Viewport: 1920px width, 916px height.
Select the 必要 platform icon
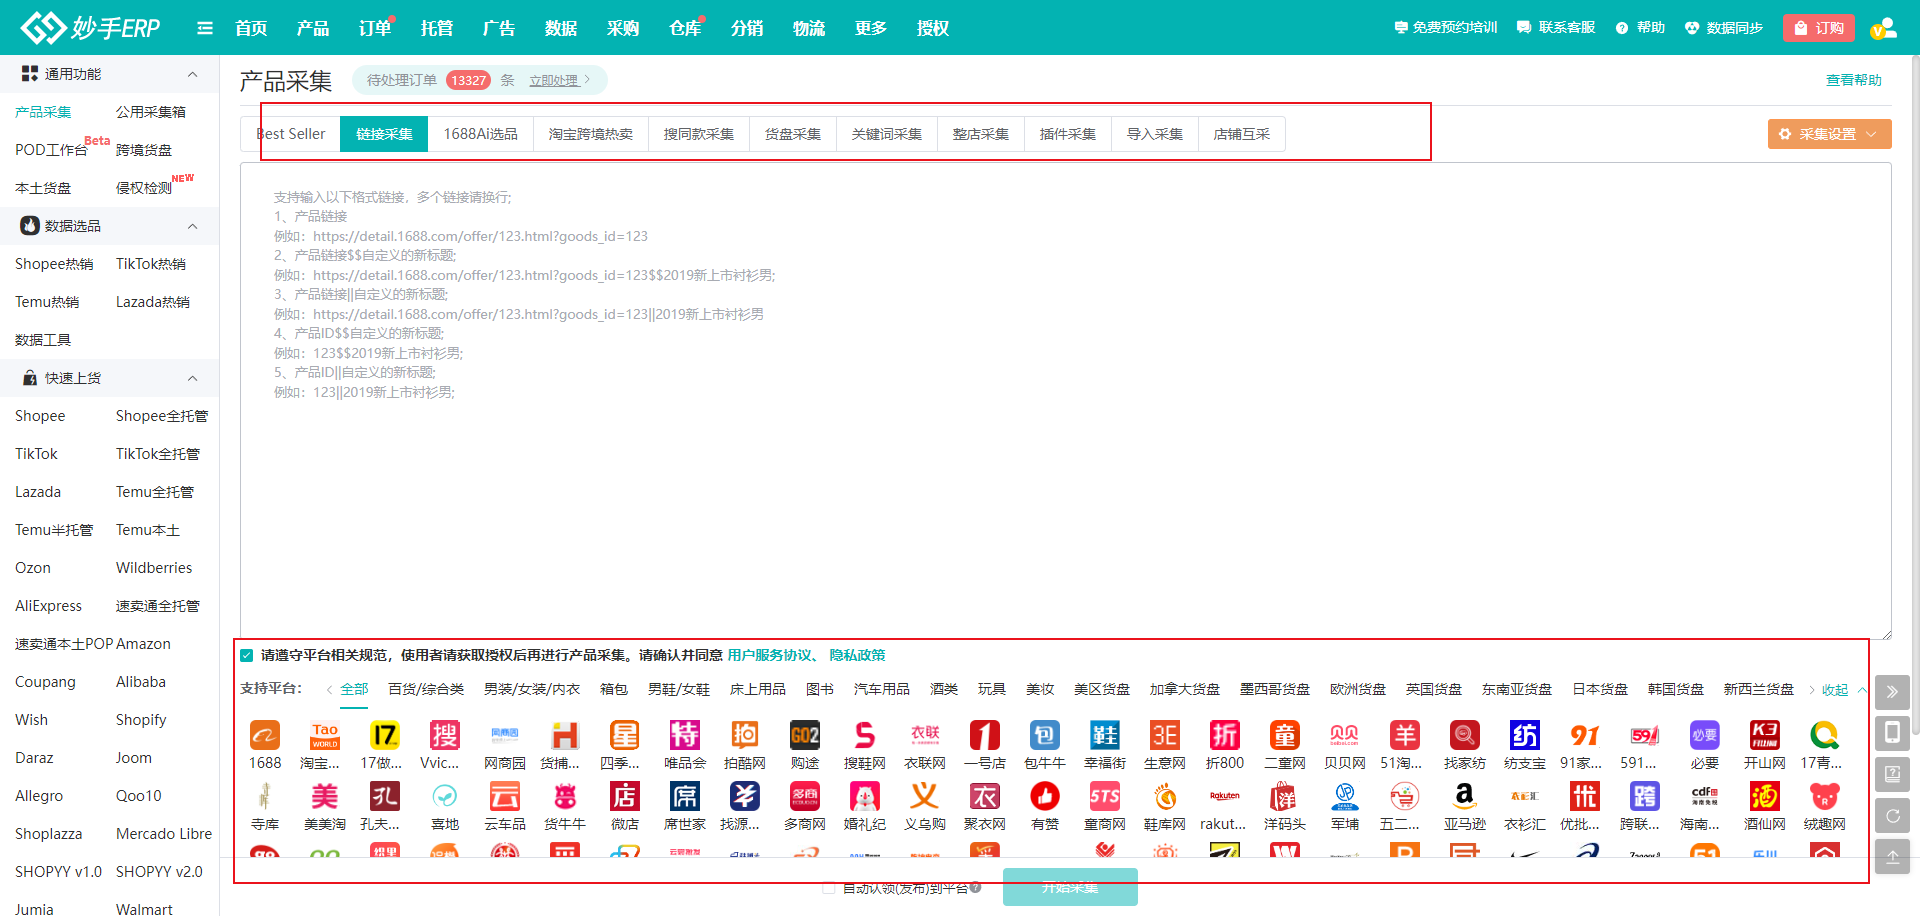point(1705,736)
